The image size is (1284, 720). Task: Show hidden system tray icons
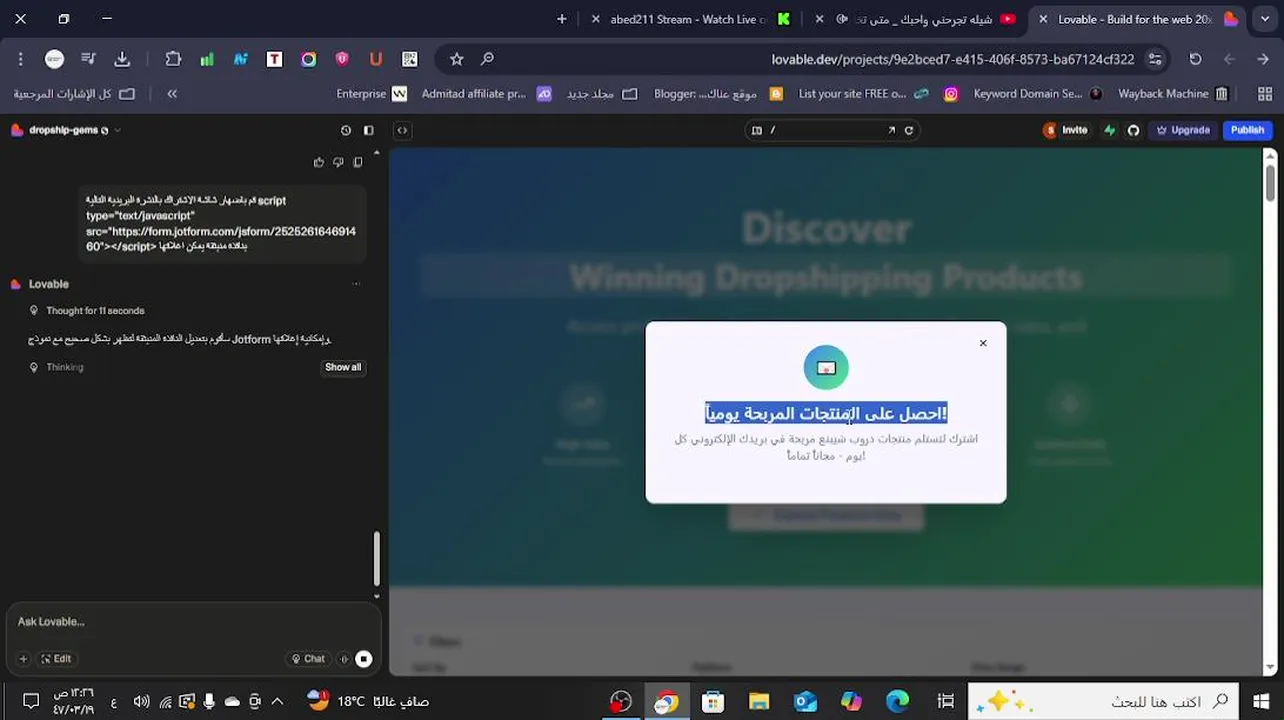(277, 702)
